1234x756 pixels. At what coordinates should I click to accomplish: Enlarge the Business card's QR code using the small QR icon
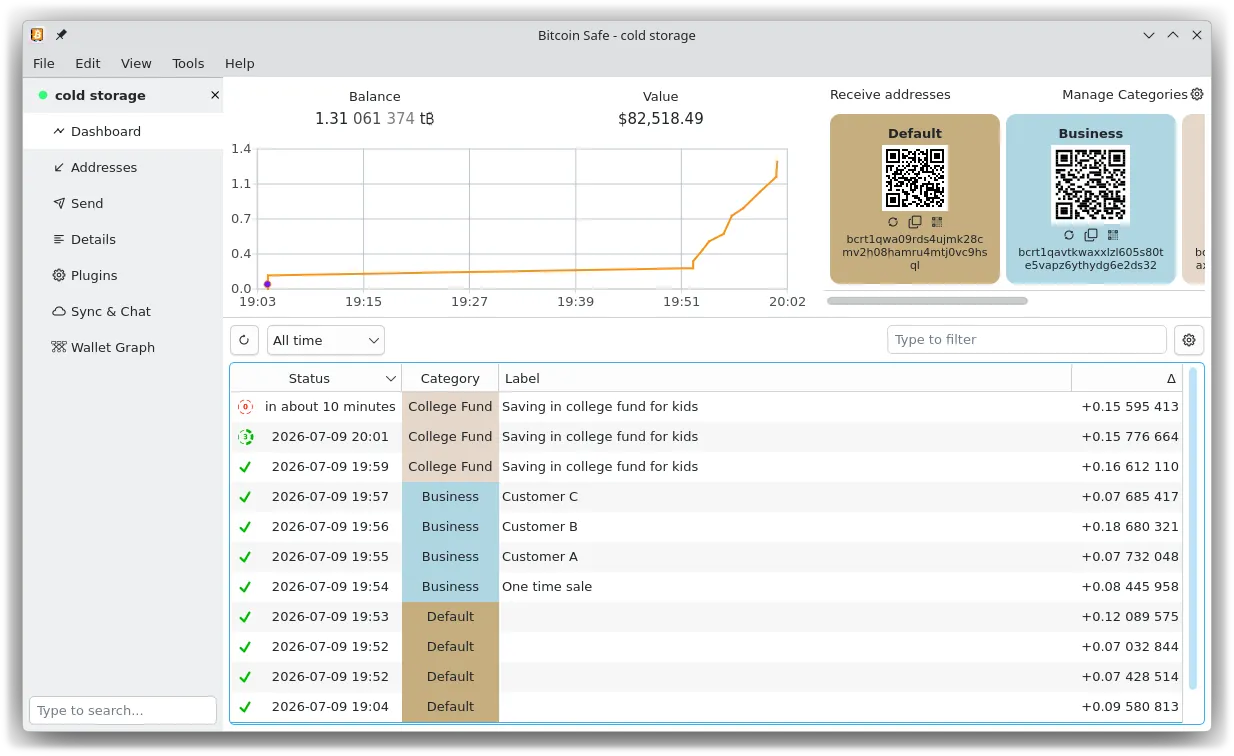click(x=1113, y=235)
